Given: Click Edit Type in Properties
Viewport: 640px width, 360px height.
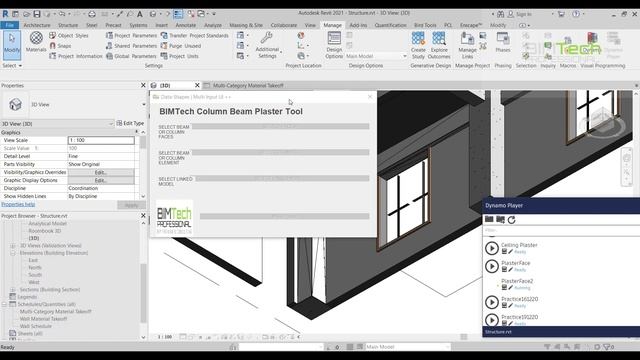Looking at the screenshot, I should 130,123.
